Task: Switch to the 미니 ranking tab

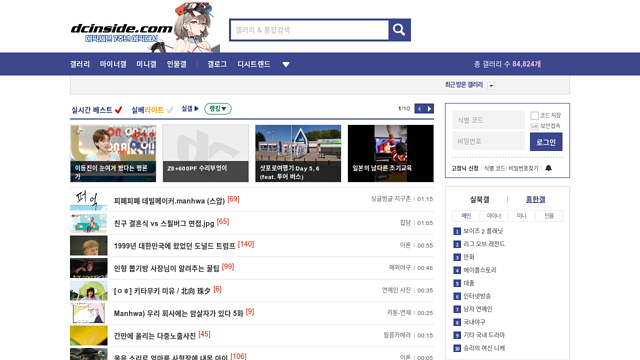Action: tap(521, 216)
